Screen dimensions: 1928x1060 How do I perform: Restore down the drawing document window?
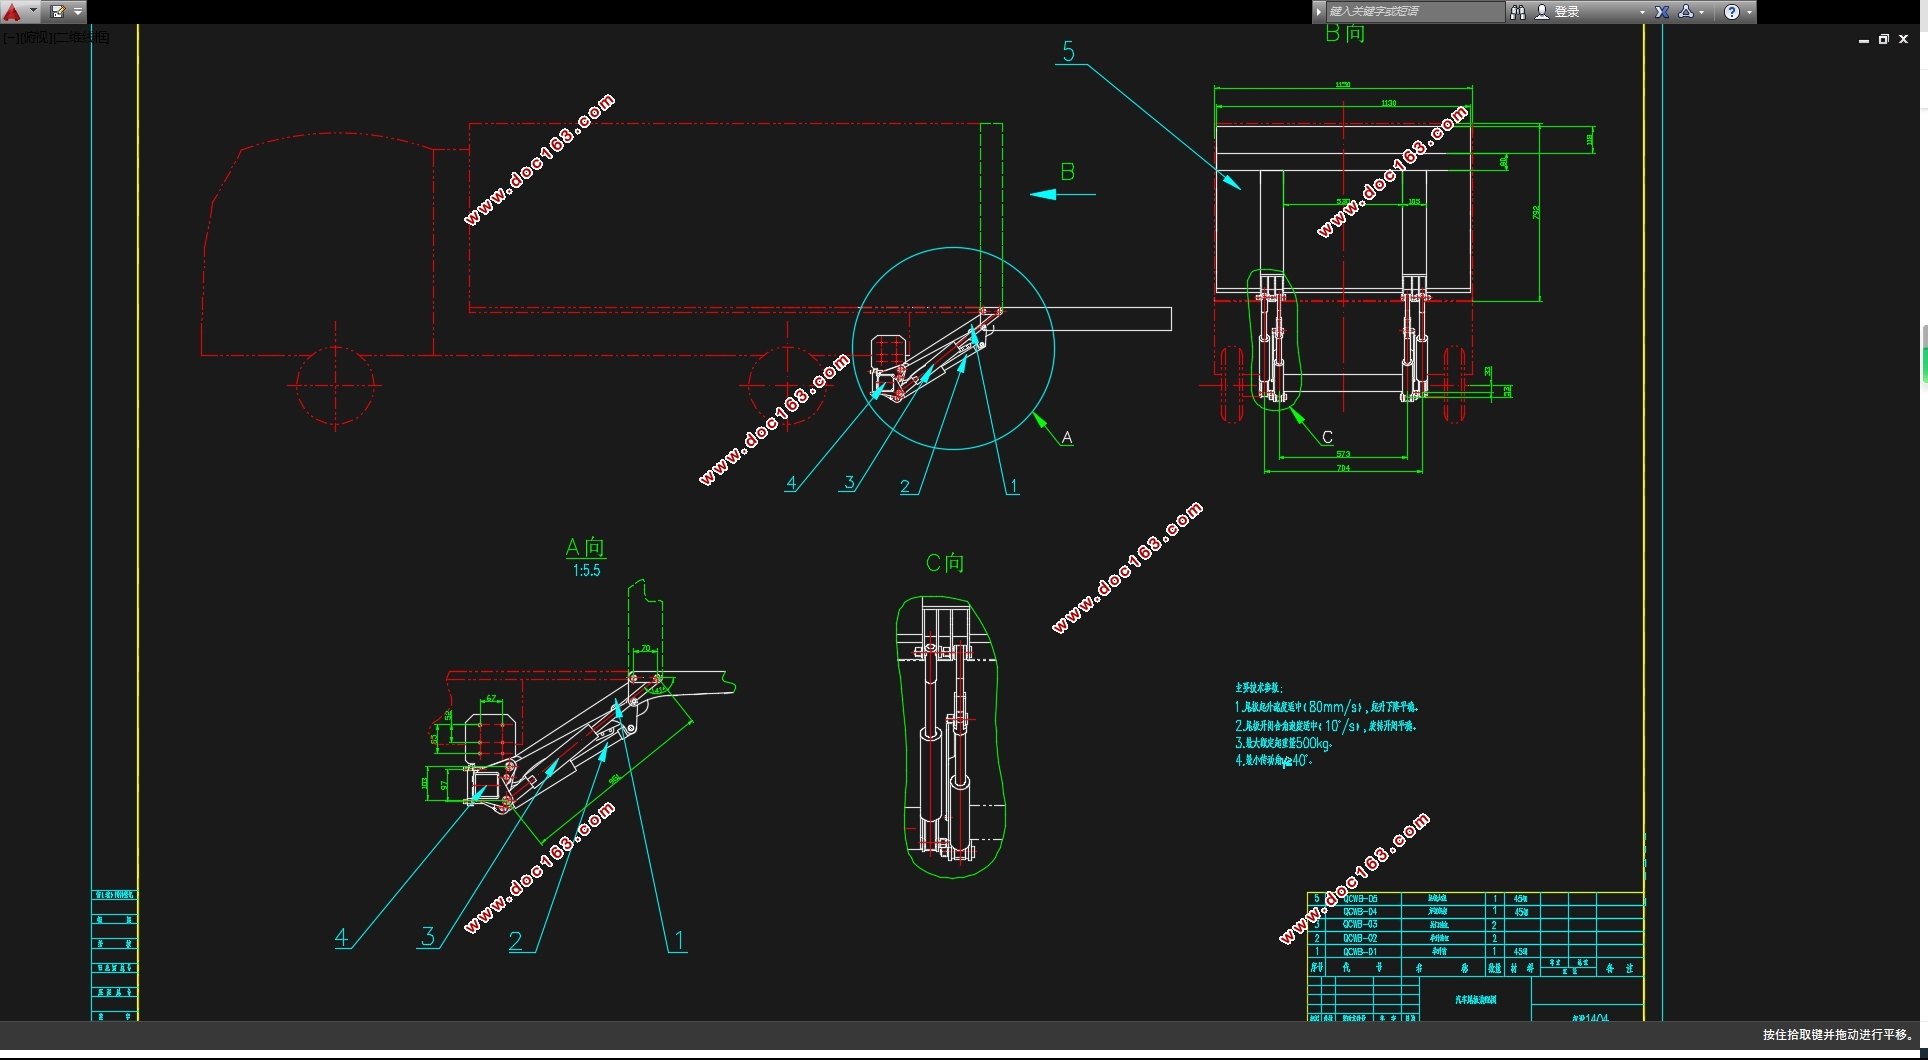tap(1884, 39)
